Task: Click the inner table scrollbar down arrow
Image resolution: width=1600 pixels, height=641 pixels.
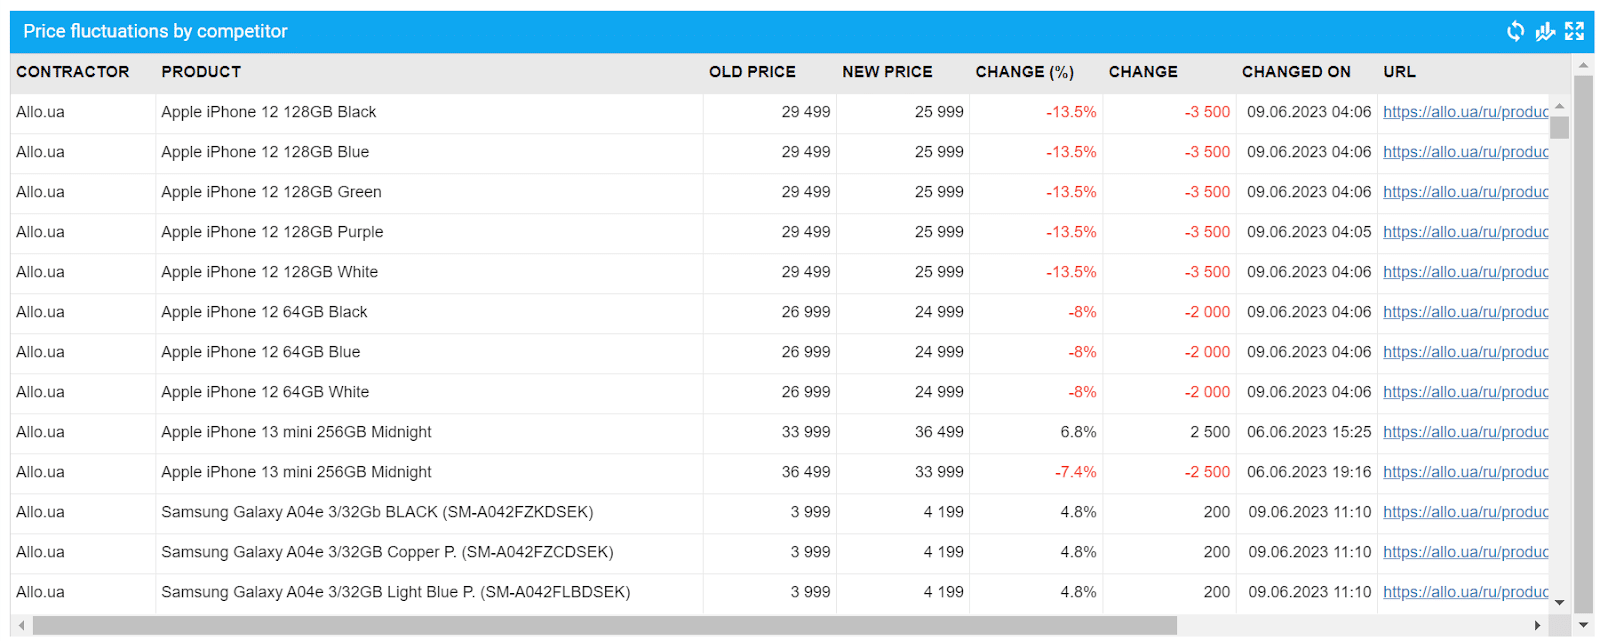Action: click(x=1559, y=602)
